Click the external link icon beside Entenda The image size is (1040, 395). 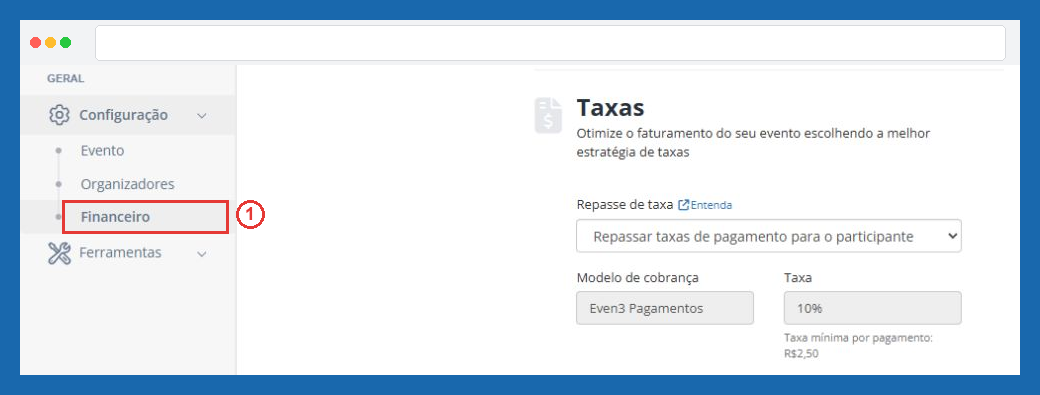point(683,205)
